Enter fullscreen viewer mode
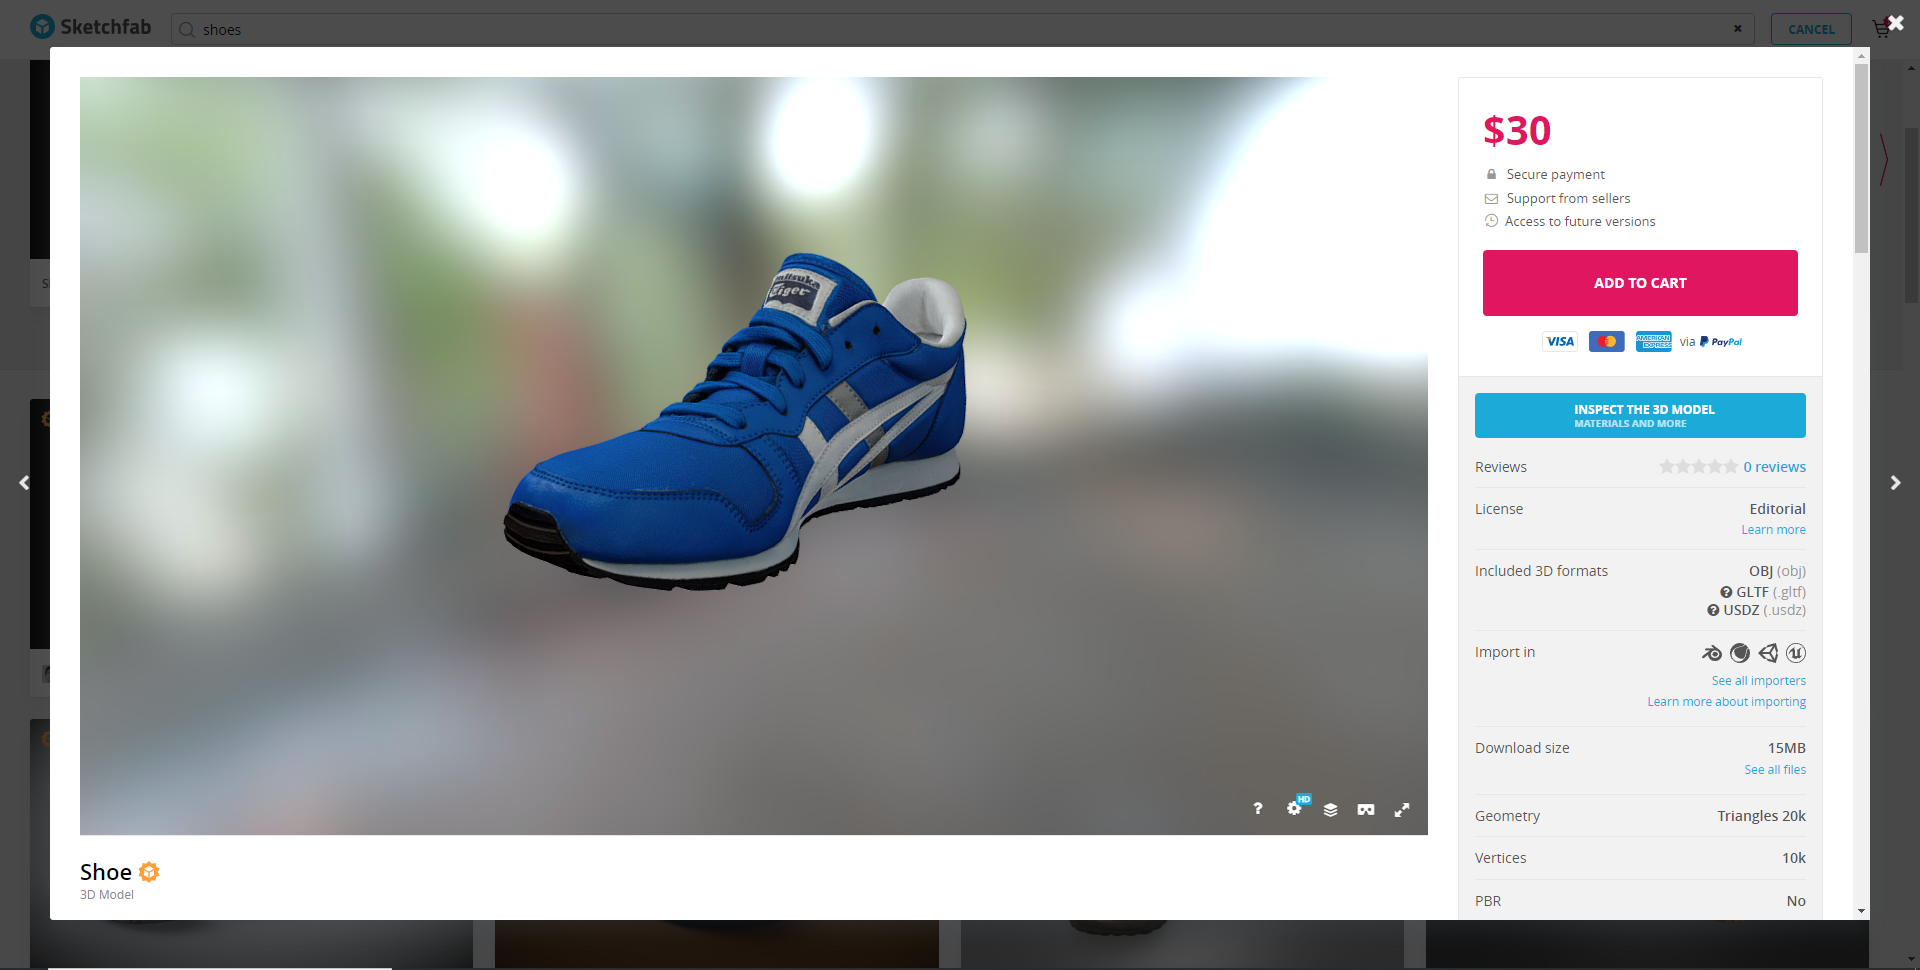 coord(1402,809)
